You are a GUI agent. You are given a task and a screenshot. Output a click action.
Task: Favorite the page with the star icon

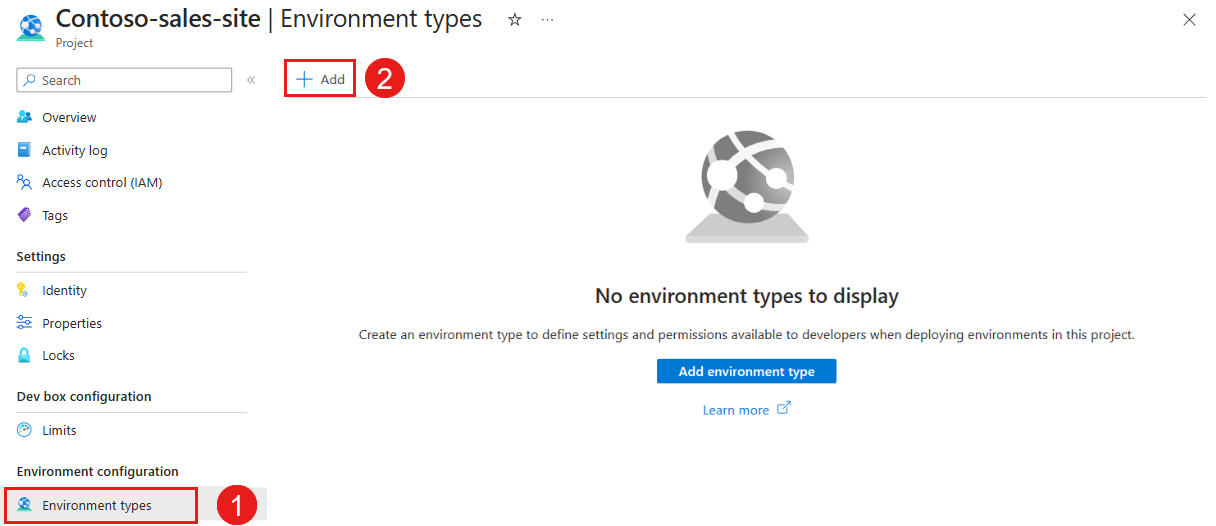pyautogui.click(x=515, y=19)
